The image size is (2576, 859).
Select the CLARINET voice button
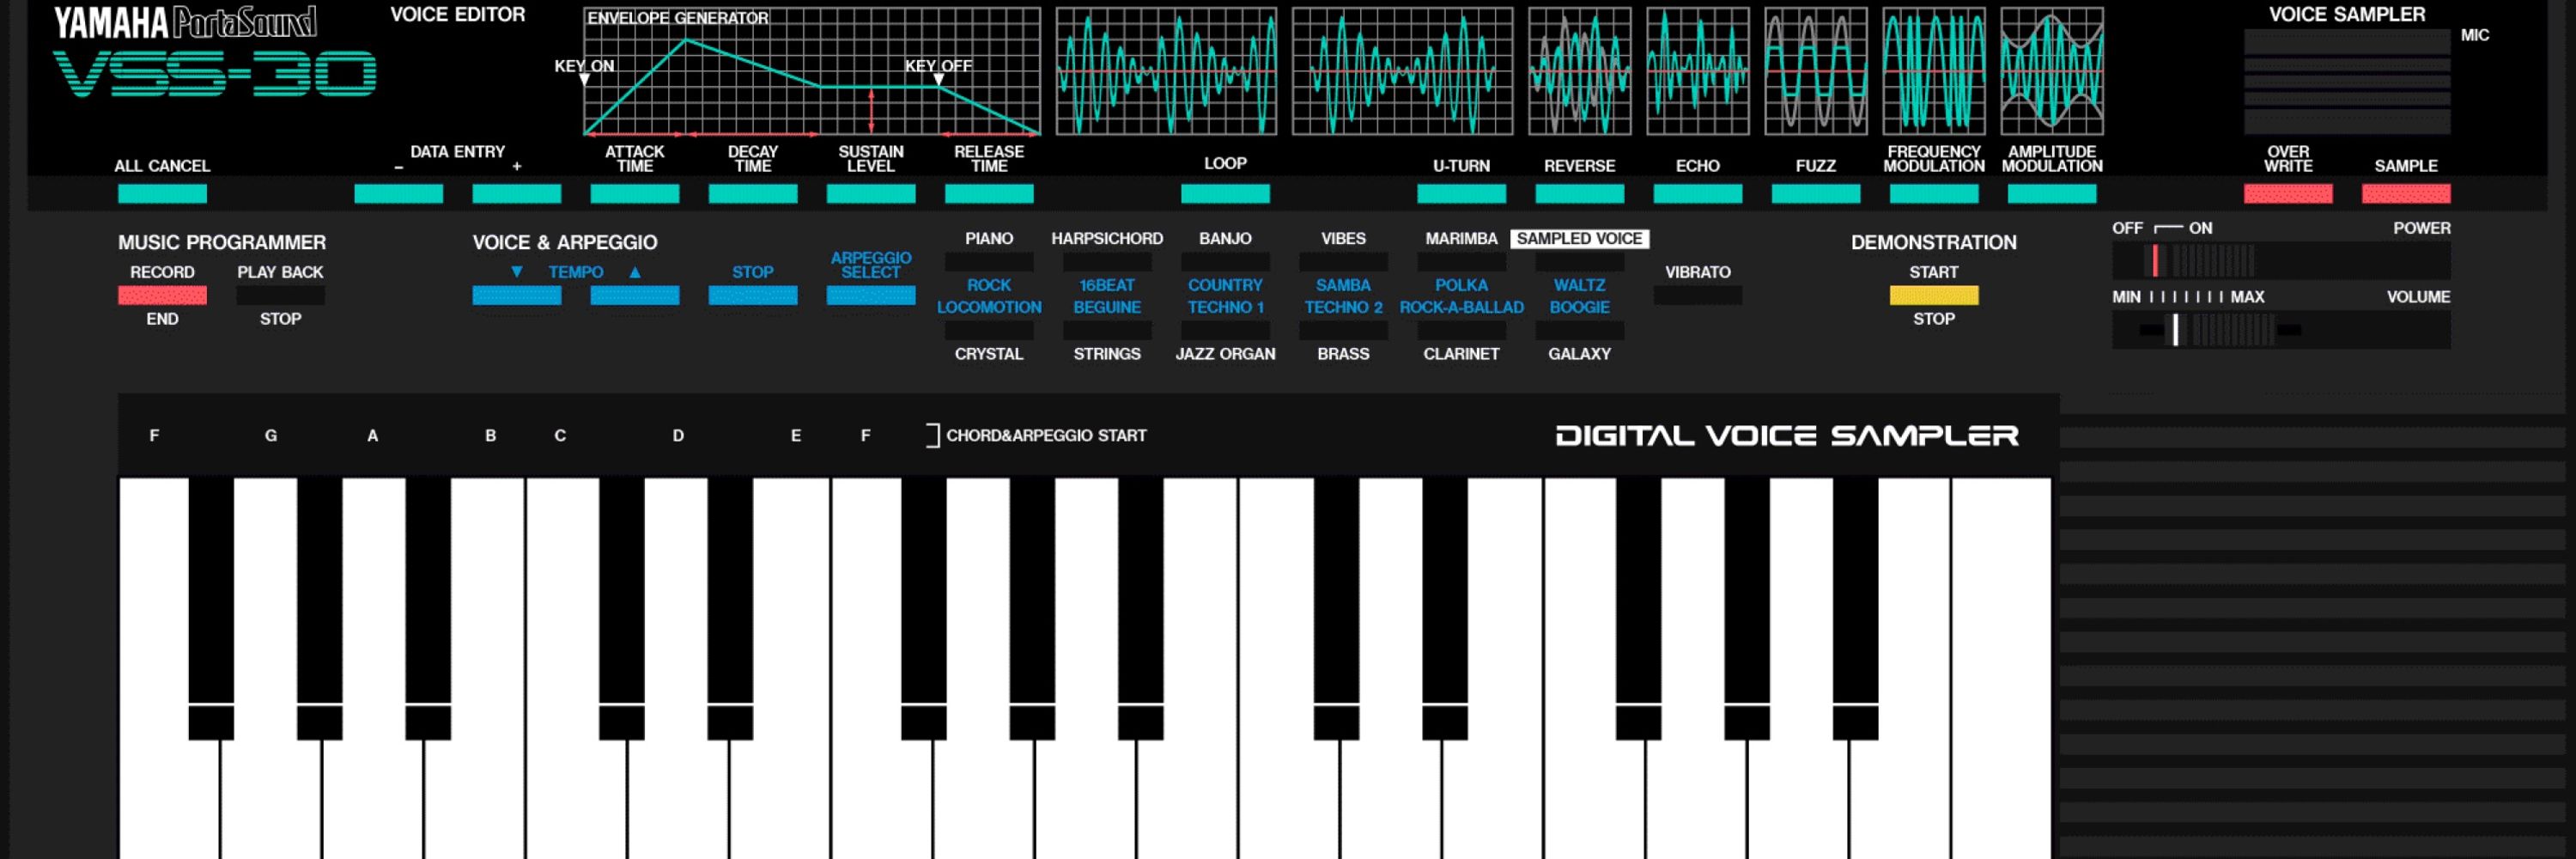click(x=1461, y=330)
